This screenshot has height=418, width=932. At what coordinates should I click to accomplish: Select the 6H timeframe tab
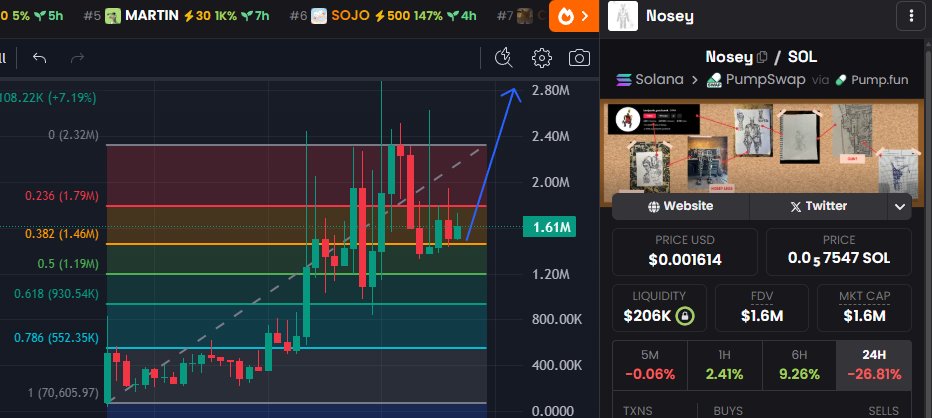[x=799, y=365]
